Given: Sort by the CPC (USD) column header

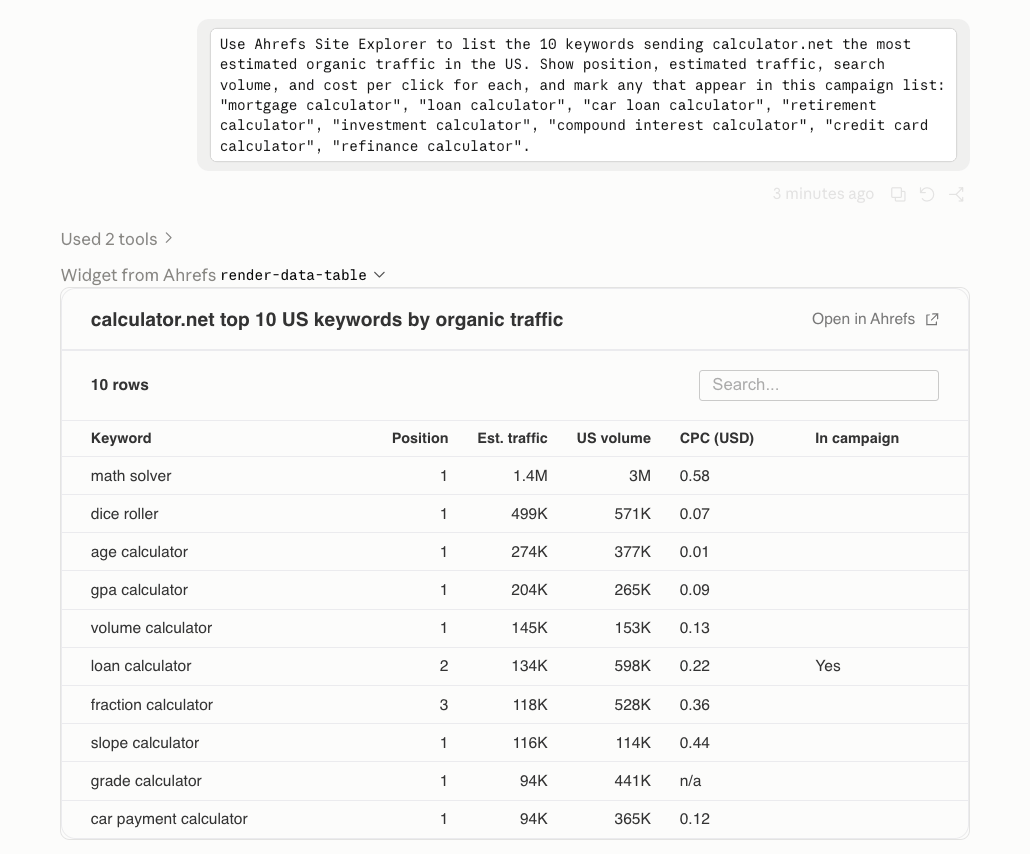Looking at the screenshot, I should tap(717, 438).
